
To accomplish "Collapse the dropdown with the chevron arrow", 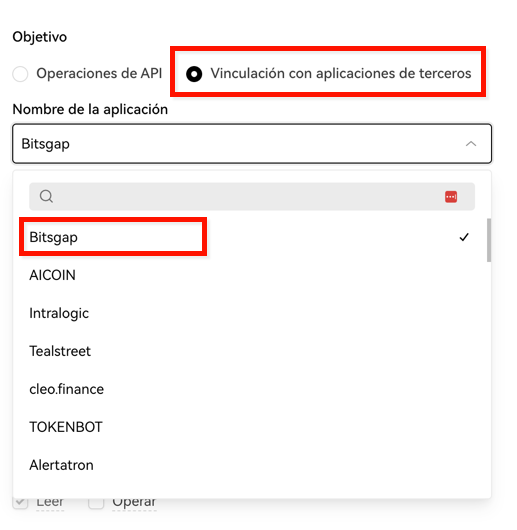I will click(x=471, y=144).
